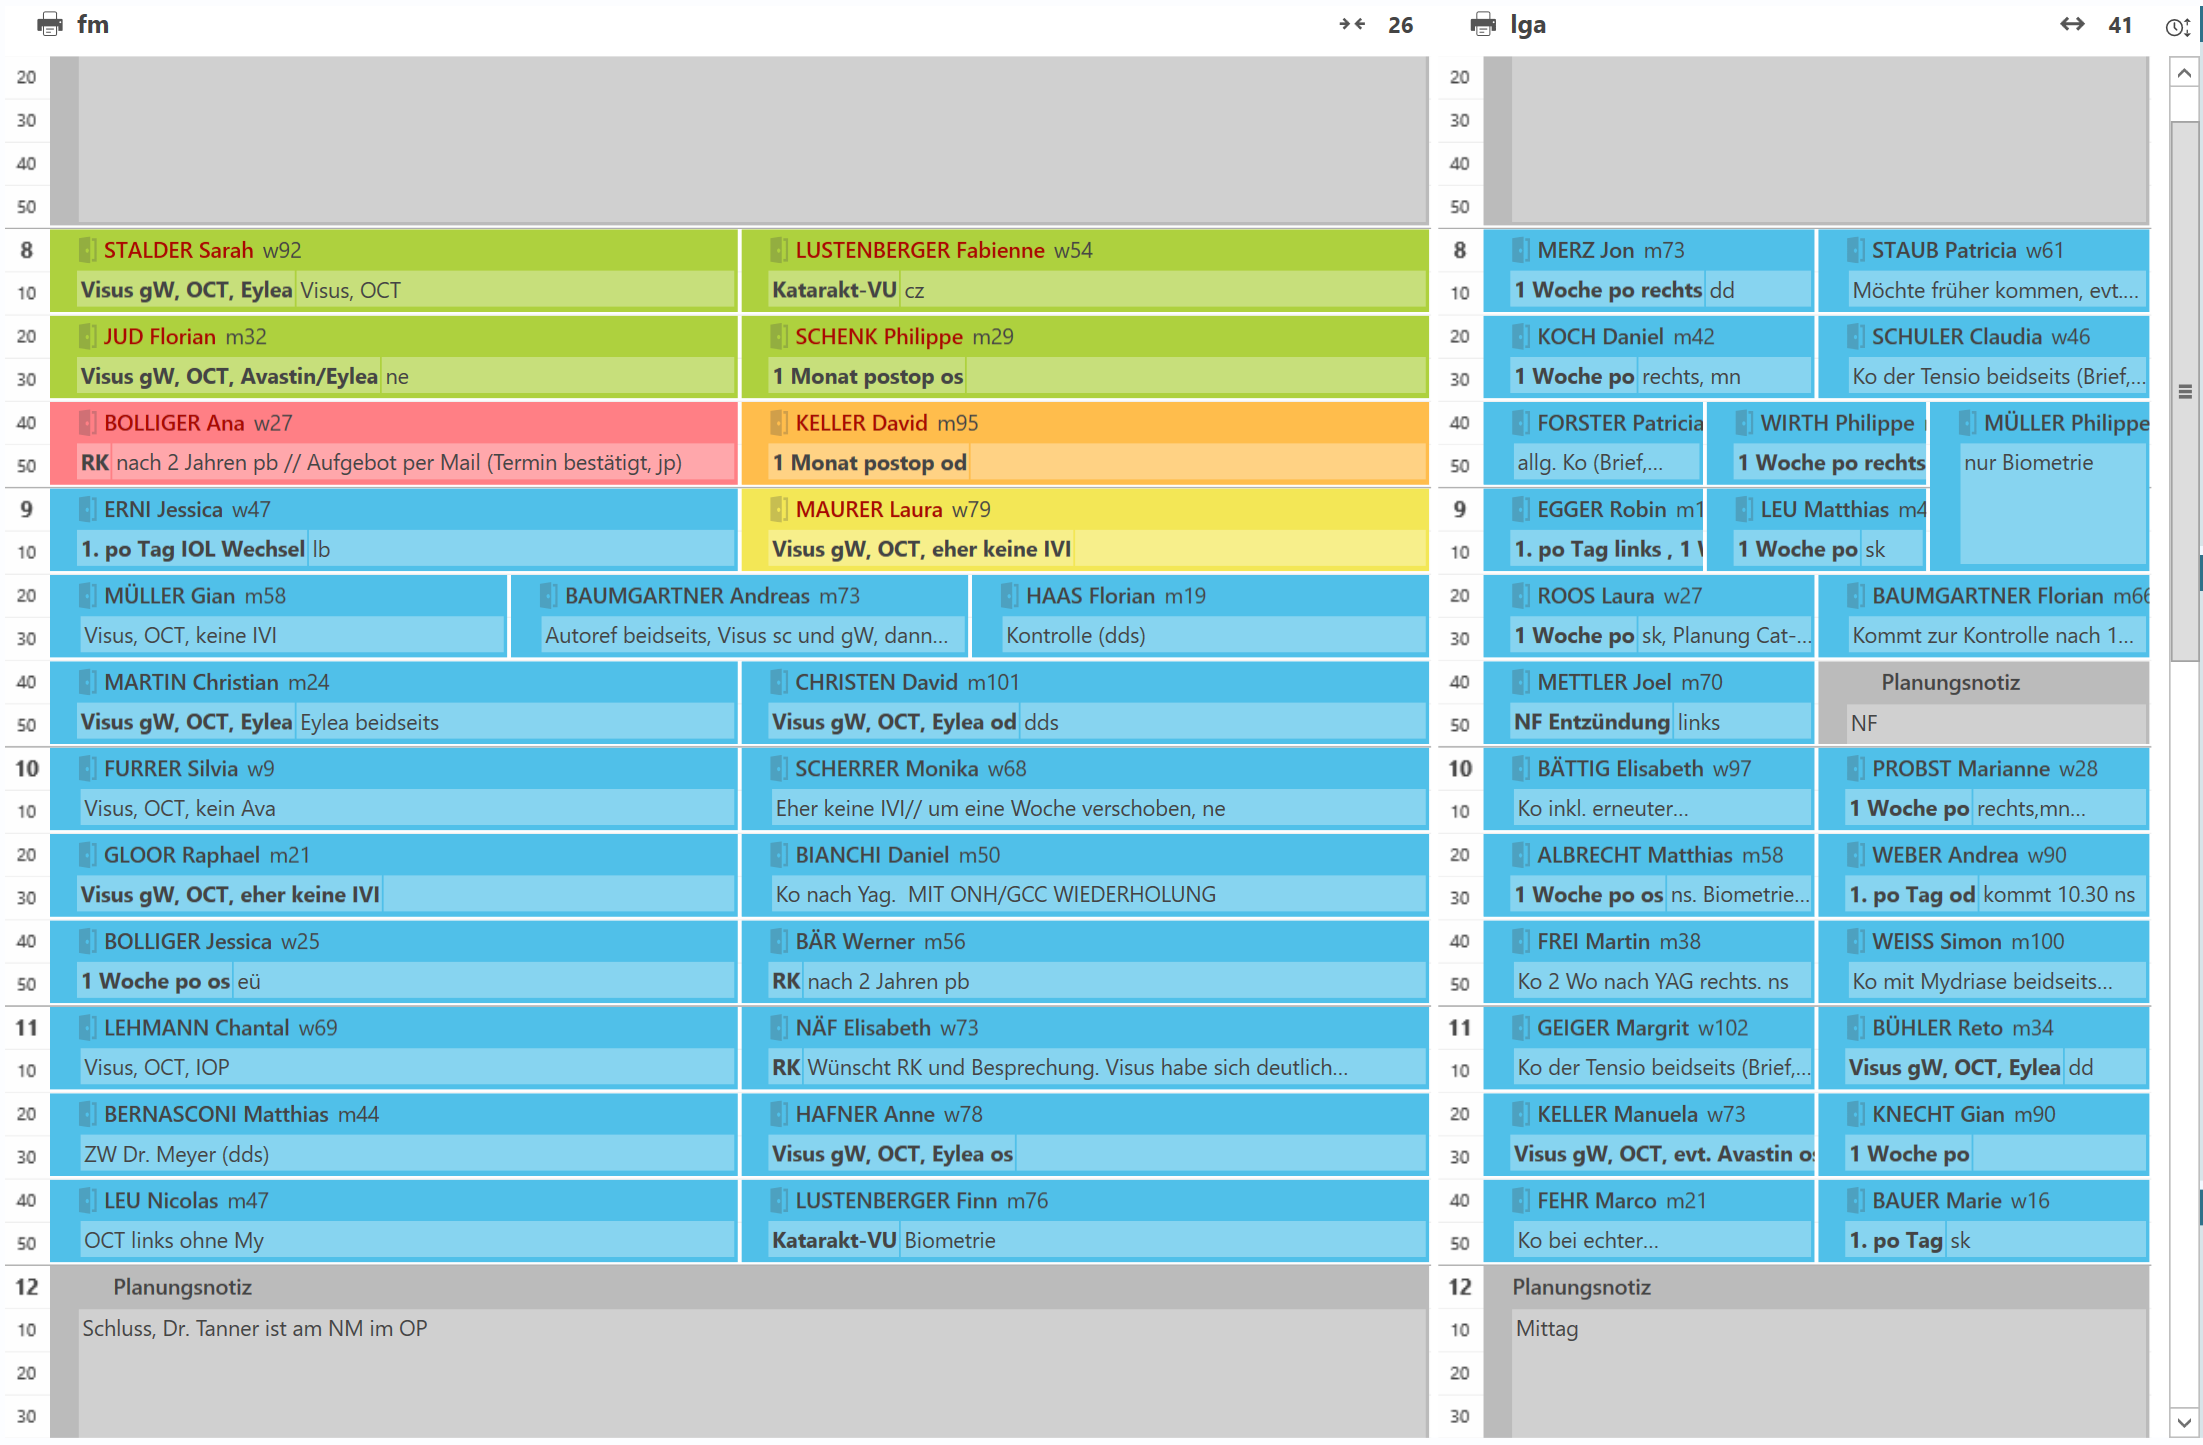This screenshot has width=2203, height=1445.
Task: Click the printer icon for lga calendar
Action: (1483, 24)
